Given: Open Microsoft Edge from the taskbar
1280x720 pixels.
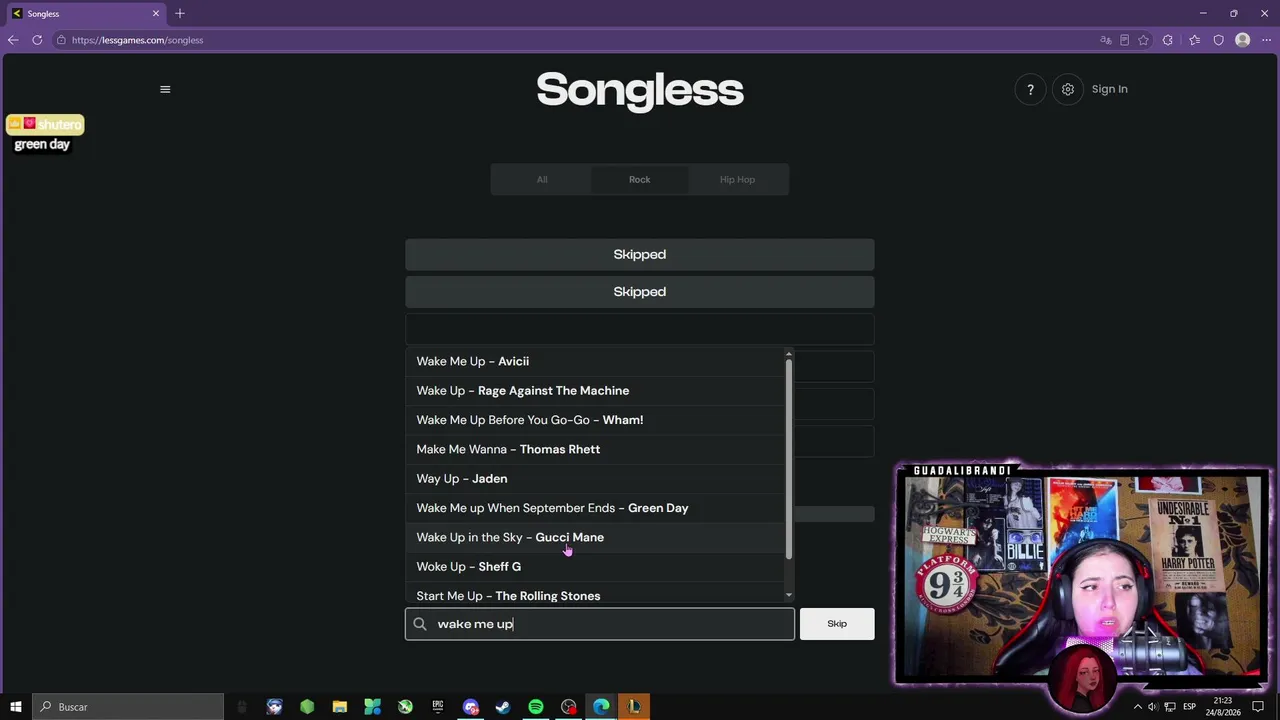Looking at the screenshot, I should click(601, 707).
